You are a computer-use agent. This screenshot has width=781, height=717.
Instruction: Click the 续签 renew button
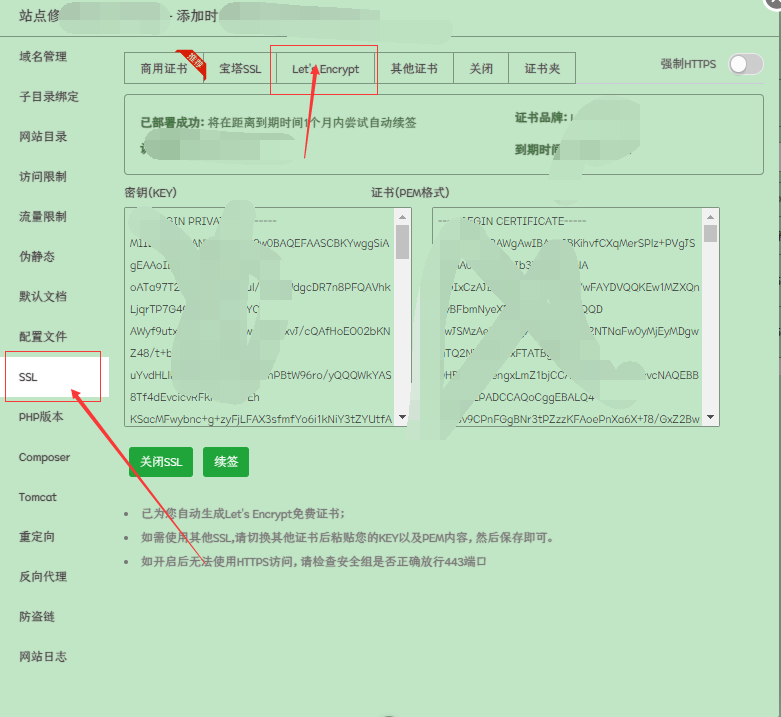pyautogui.click(x=225, y=462)
